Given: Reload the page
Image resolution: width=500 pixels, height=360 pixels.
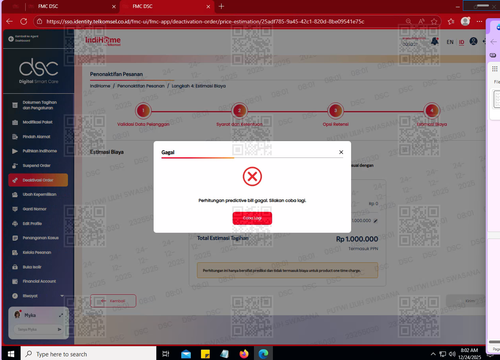Looking at the screenshot, I should coord(23,21).
